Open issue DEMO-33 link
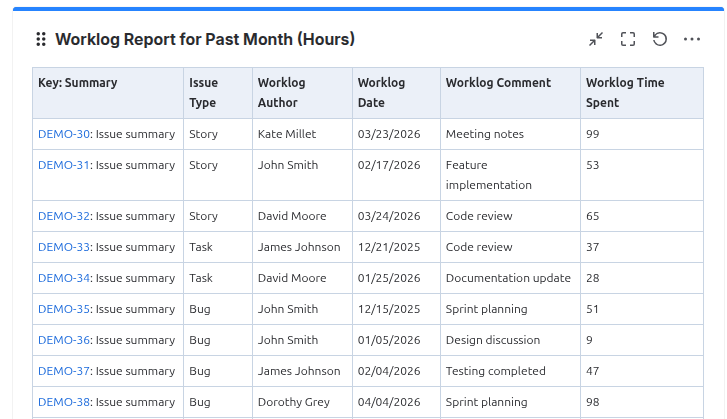 [x=64, y=247]
